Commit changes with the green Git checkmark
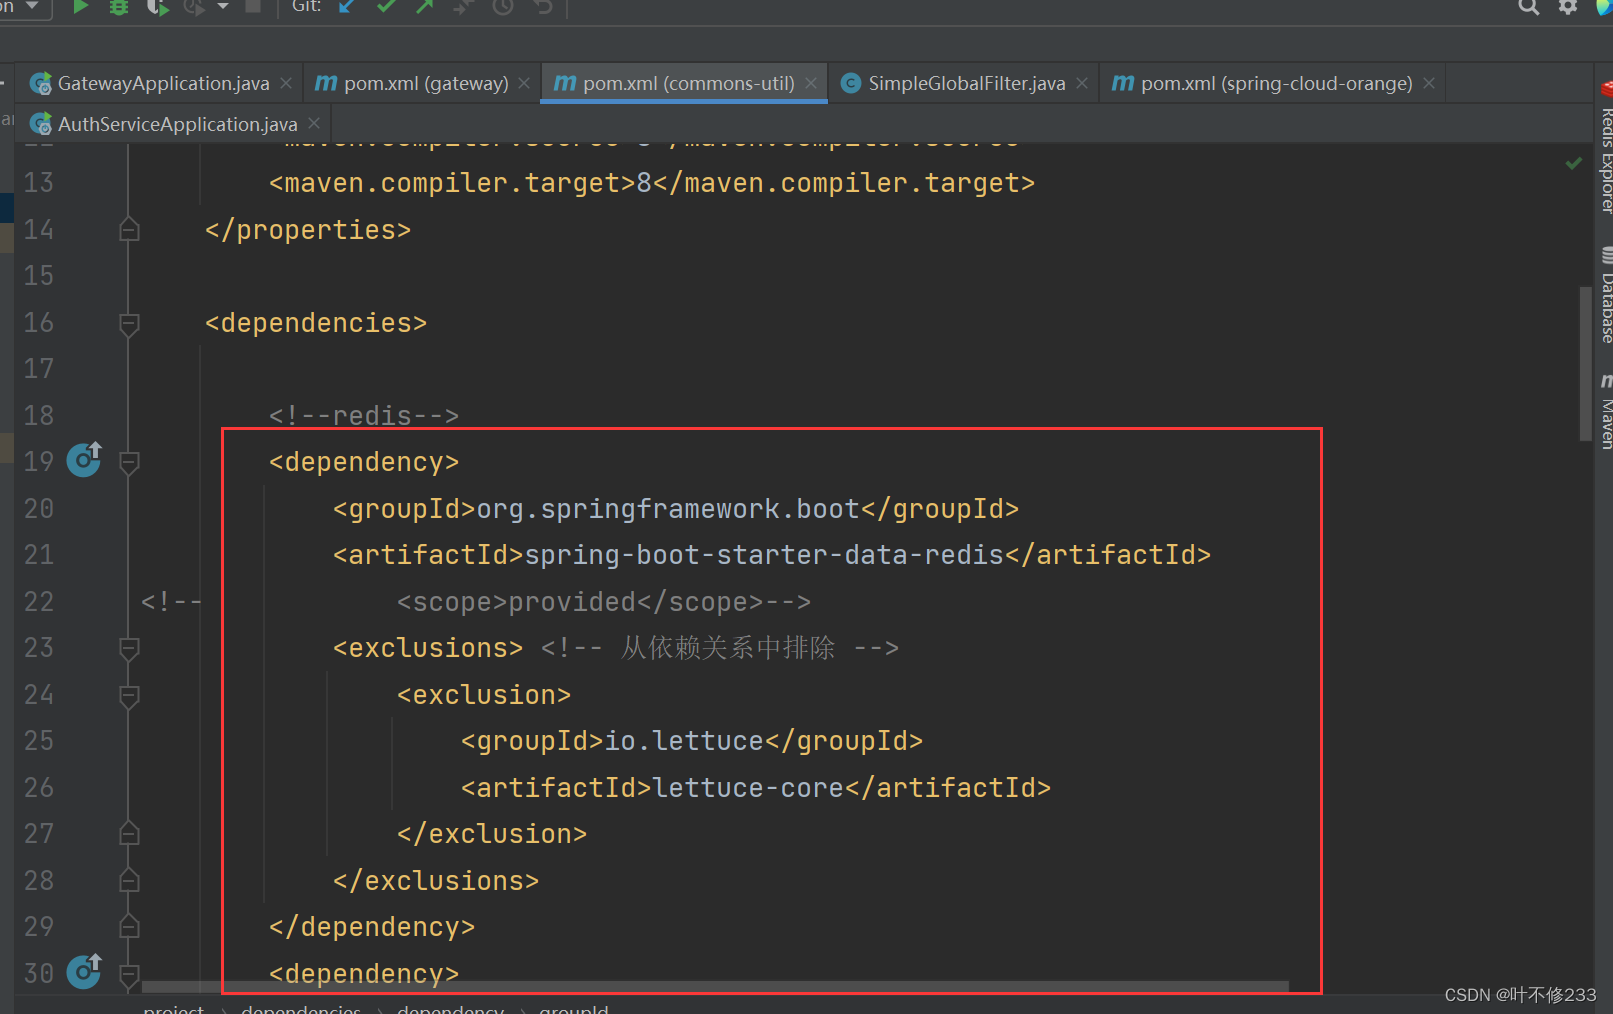 click(386, 7)
